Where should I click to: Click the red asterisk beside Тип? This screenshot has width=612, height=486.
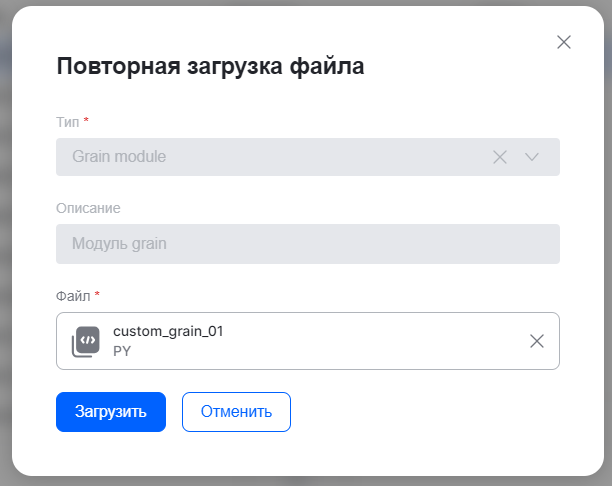click(x=86, y=121)
